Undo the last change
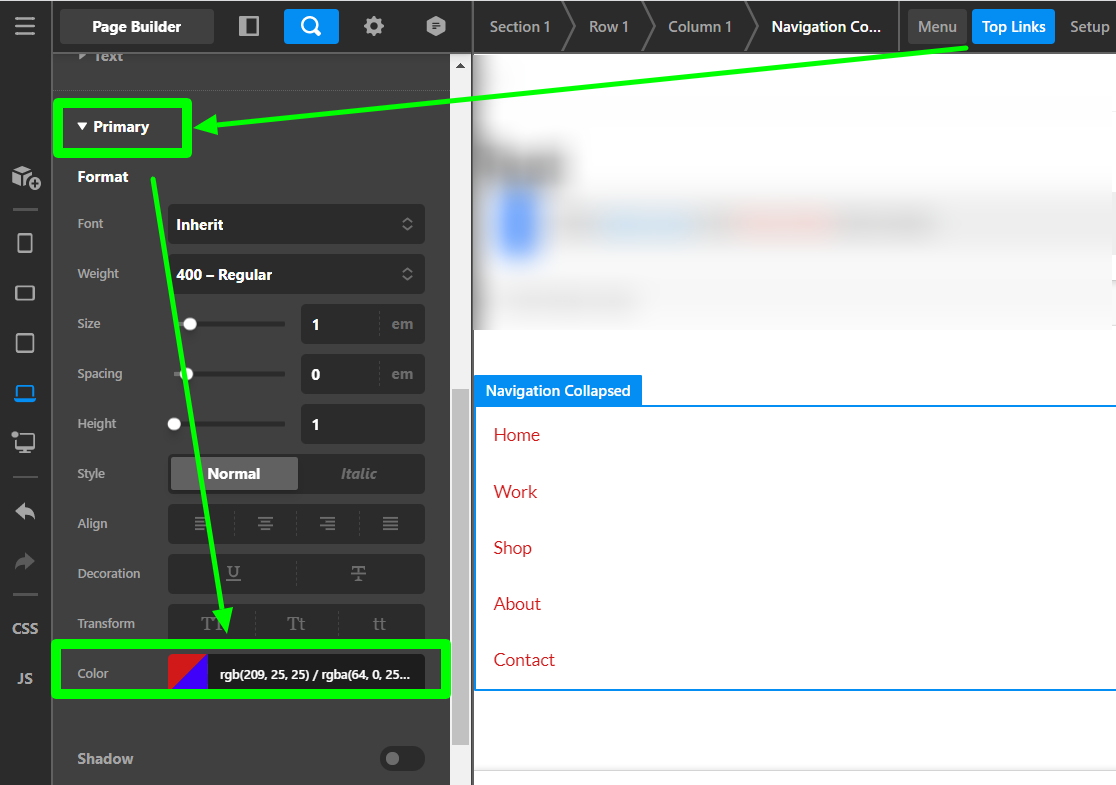This screenshot has width=1116, height=785. pos(25,511)
